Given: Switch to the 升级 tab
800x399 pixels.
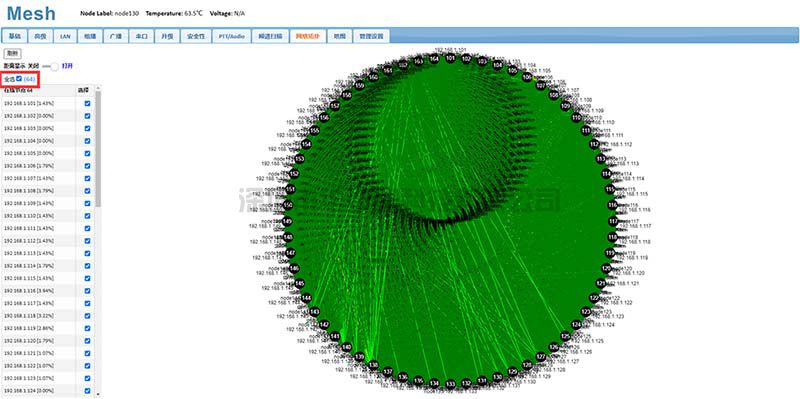Looking at the screenshot, I should tap(167, 36).
